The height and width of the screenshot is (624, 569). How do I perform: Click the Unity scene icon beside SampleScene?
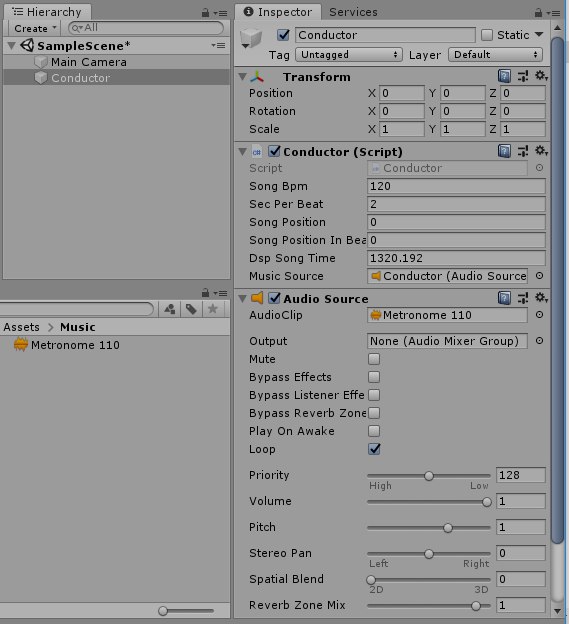(27, 45)
